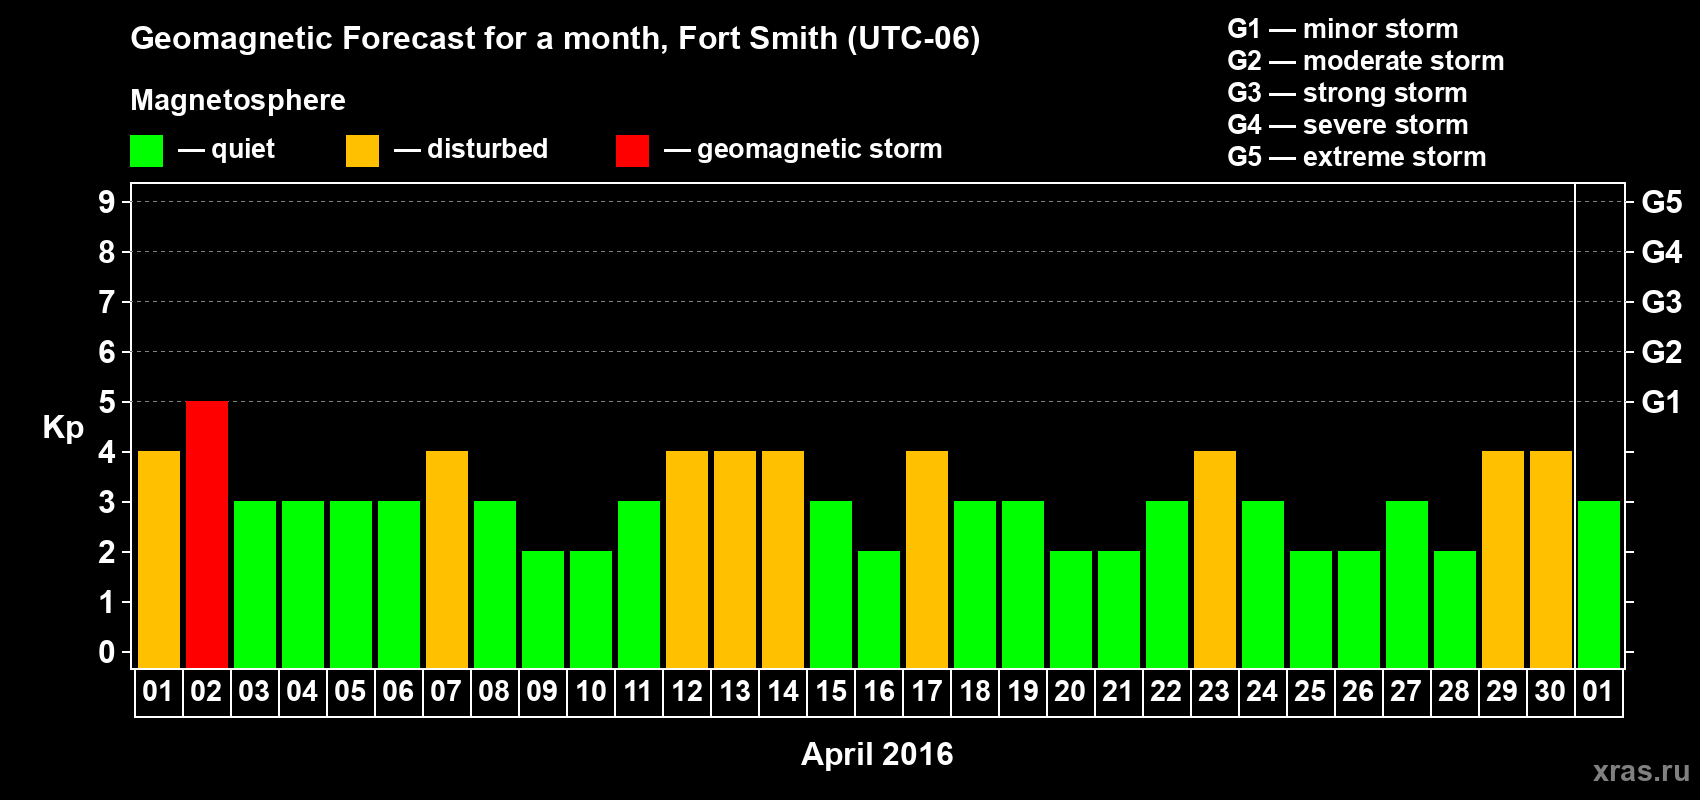
Task: Click the '— disturbed' legend text
Action: [x=471, y=149]
